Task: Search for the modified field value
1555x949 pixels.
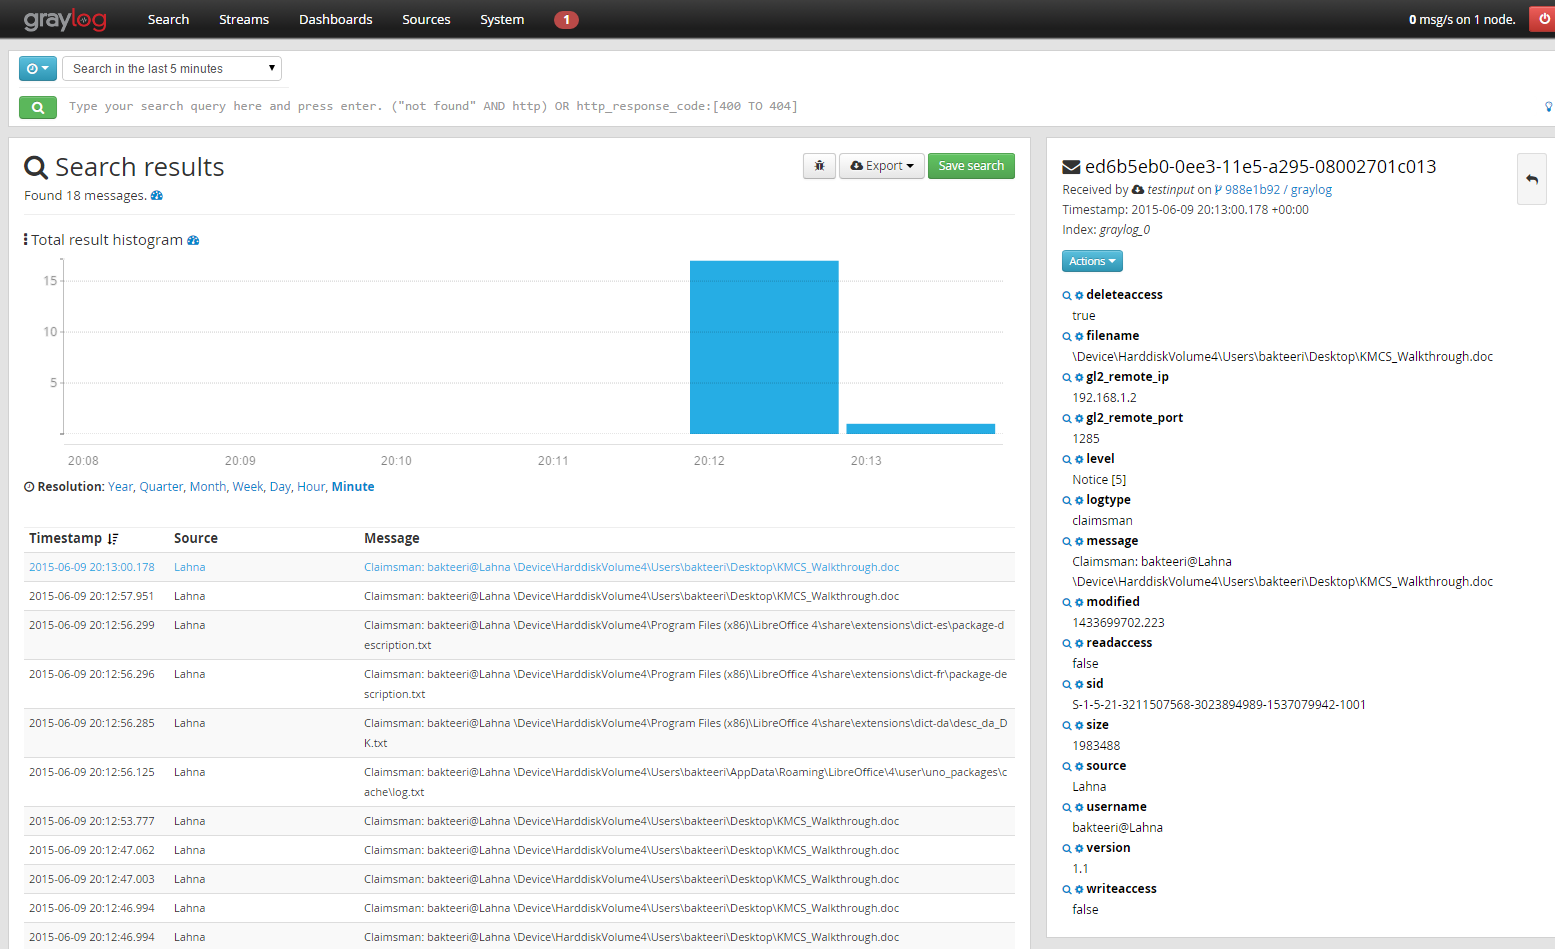Action: pos(1067,603)
